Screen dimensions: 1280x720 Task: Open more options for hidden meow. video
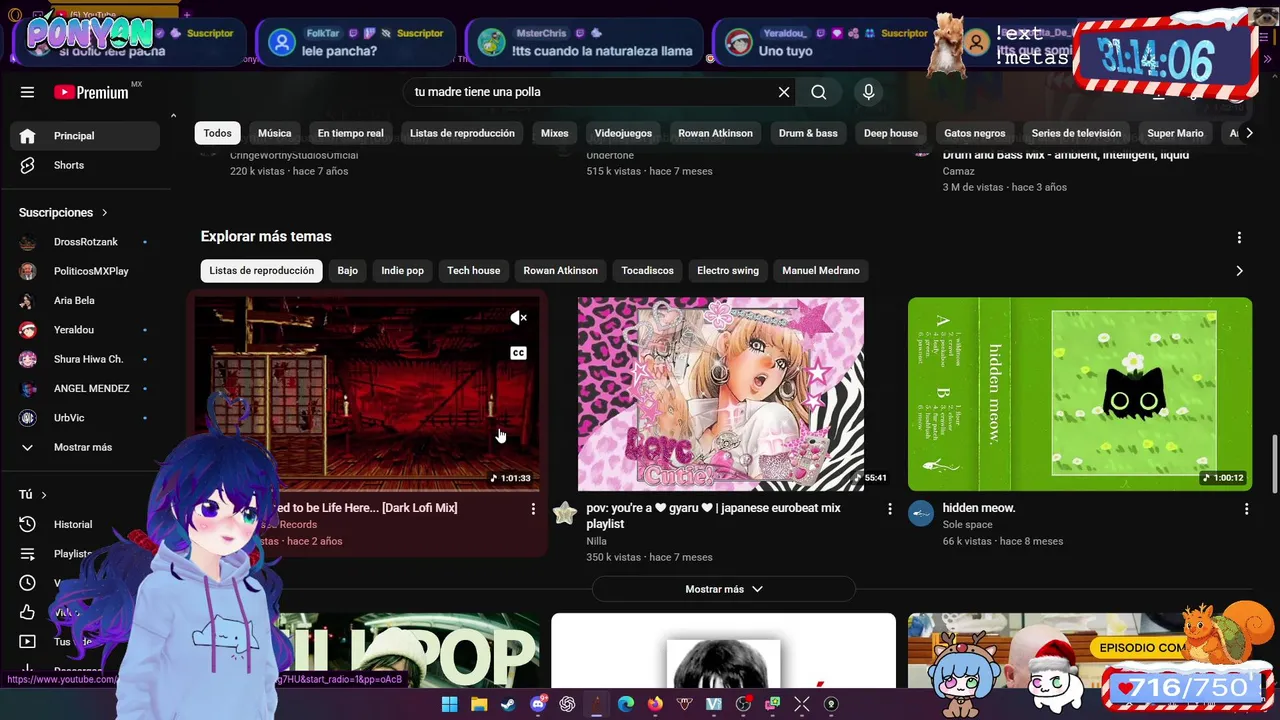(1246, 509)
